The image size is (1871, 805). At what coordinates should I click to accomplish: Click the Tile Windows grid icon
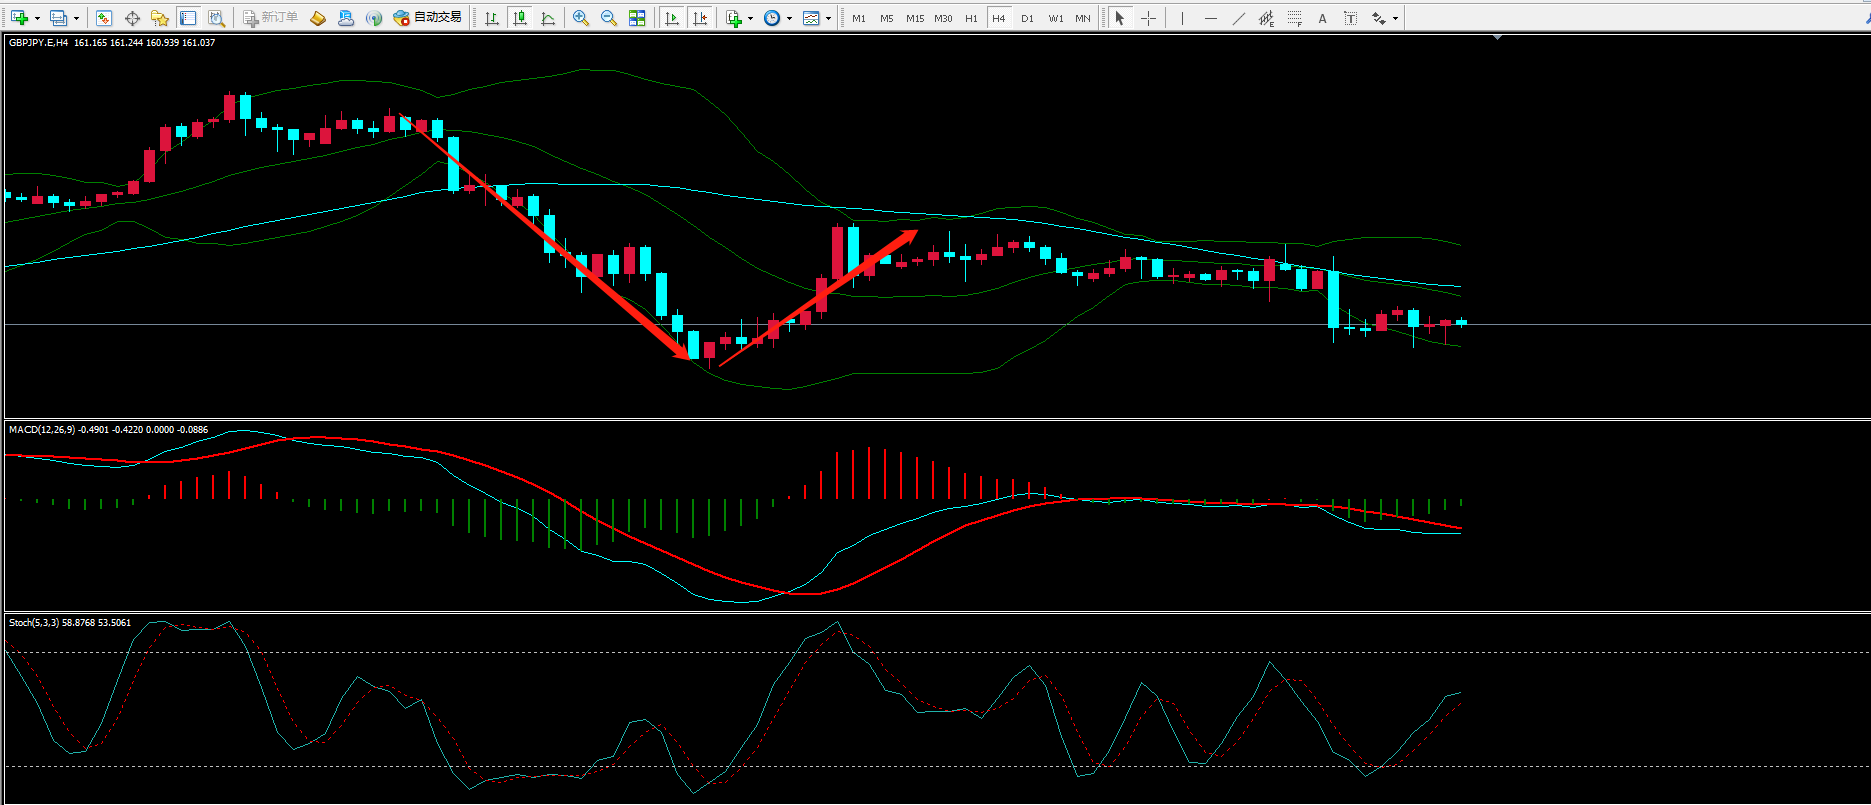click(637, 18)
